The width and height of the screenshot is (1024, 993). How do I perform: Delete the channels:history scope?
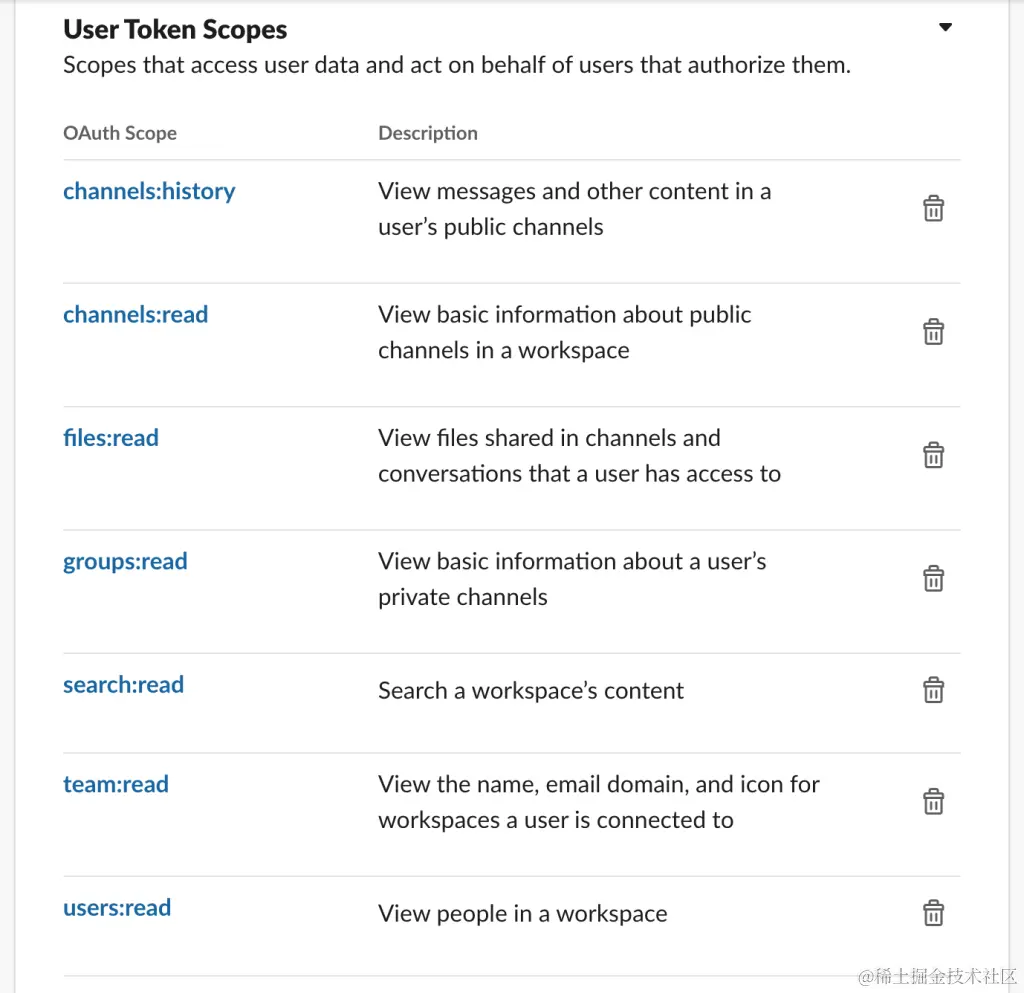(933, 209)
